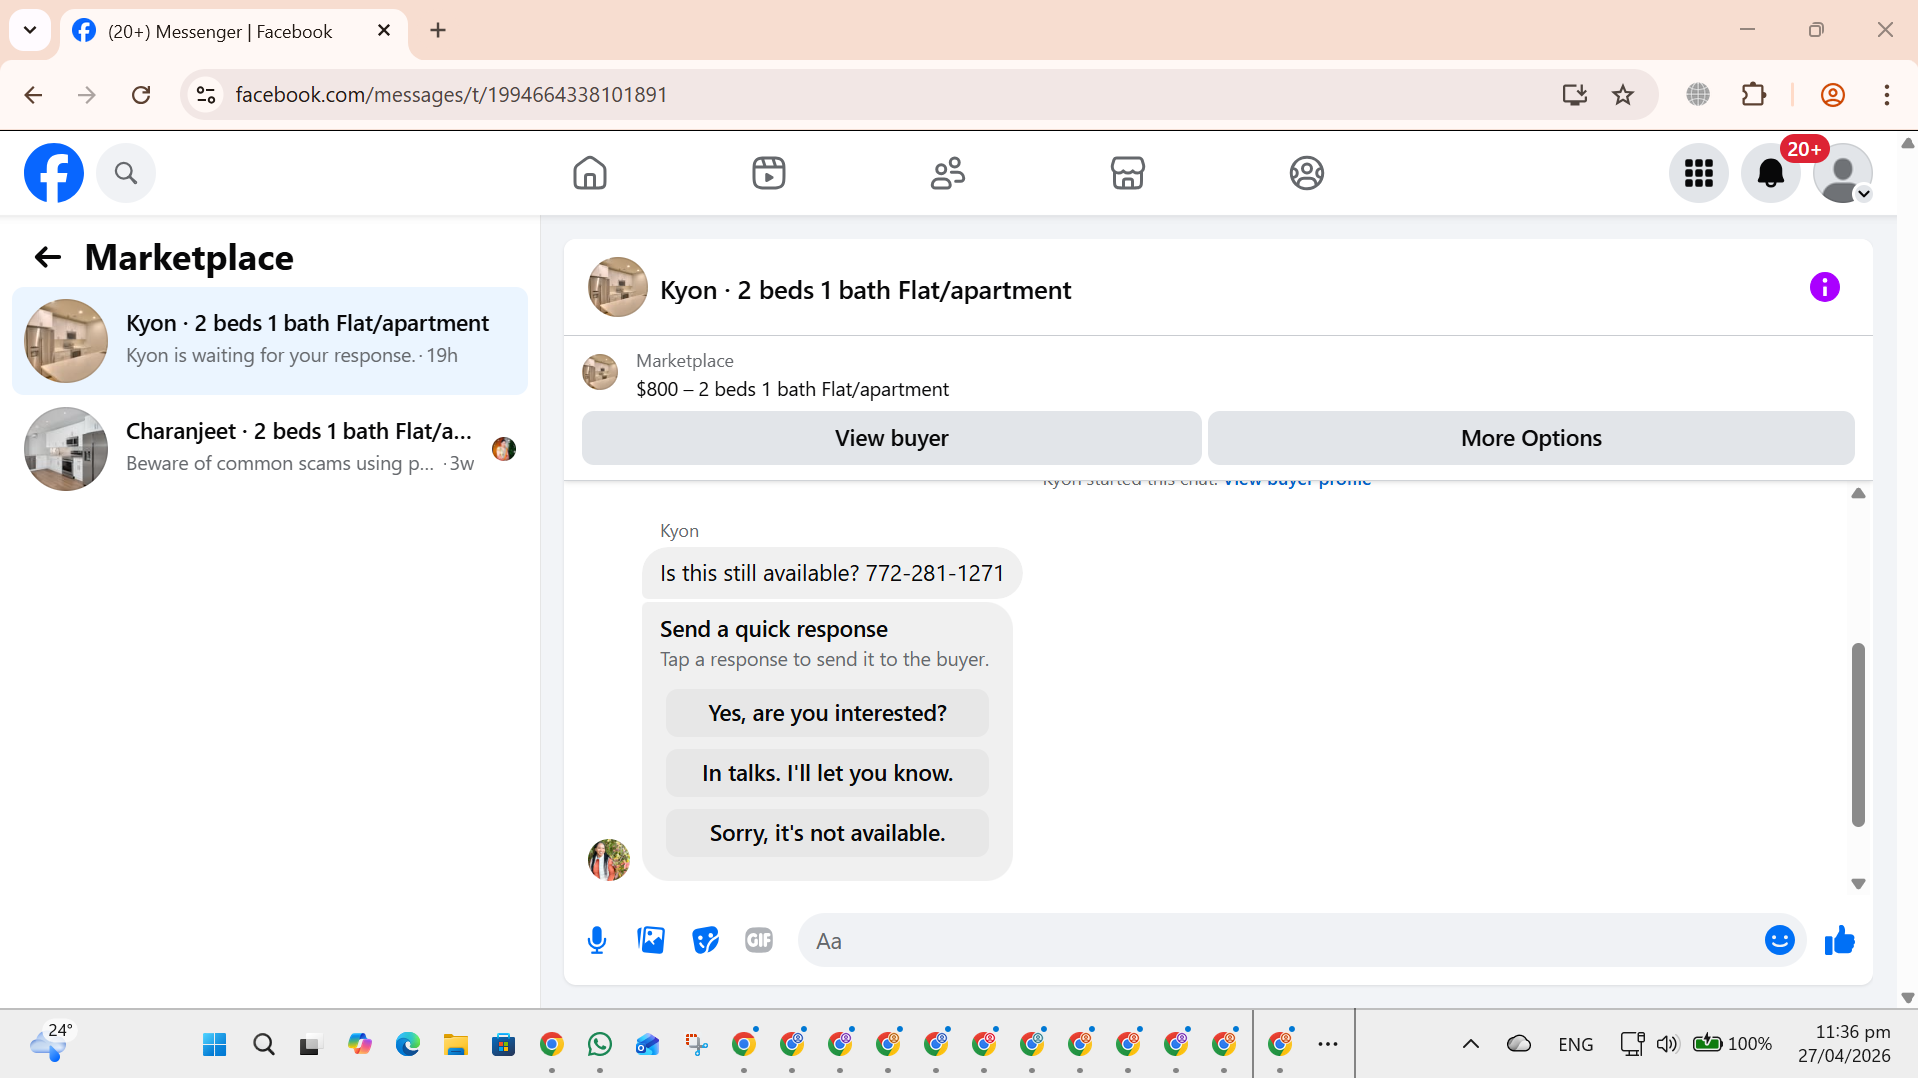This screenshot has width=1918, height=1078.
Task: View site information icon in address bar
Action: tap(206, 95)
